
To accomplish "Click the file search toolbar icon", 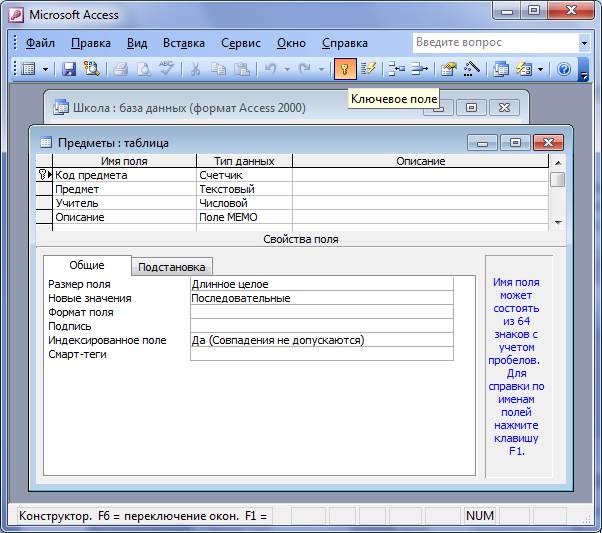I will coord(91,69).
